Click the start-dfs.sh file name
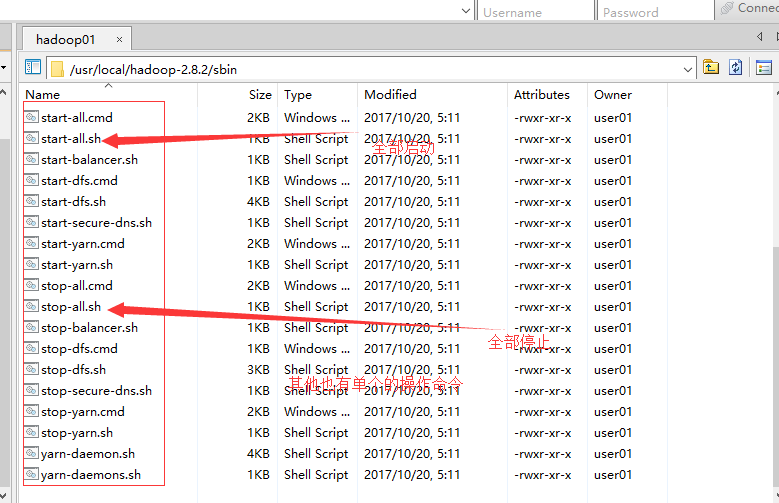779x503 pixels. tap(74, 202)
